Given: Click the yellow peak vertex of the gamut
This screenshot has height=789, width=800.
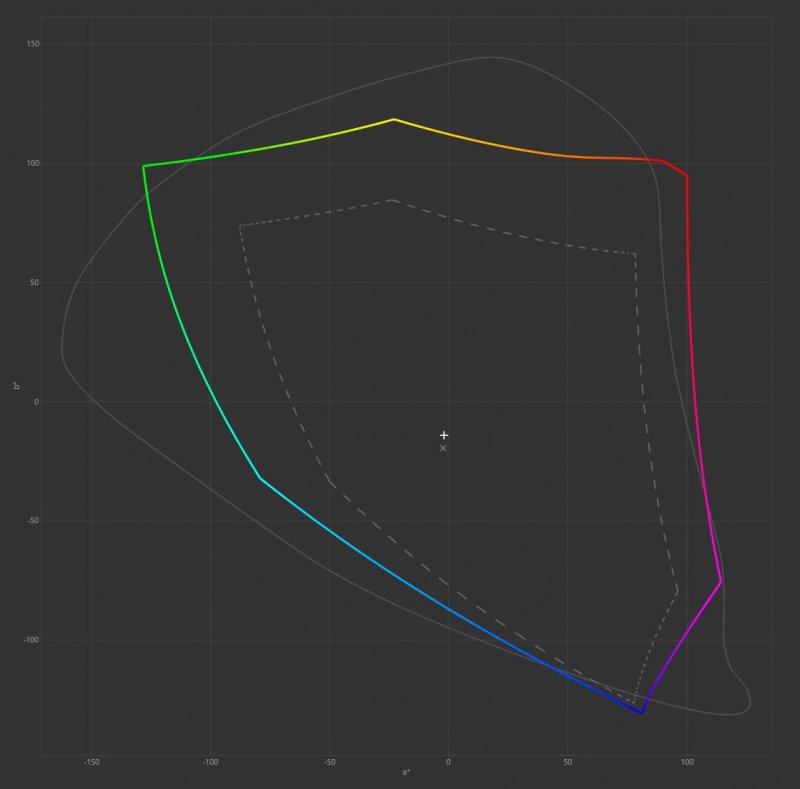Looking at the screenshot, I should [x=393, y=119].
